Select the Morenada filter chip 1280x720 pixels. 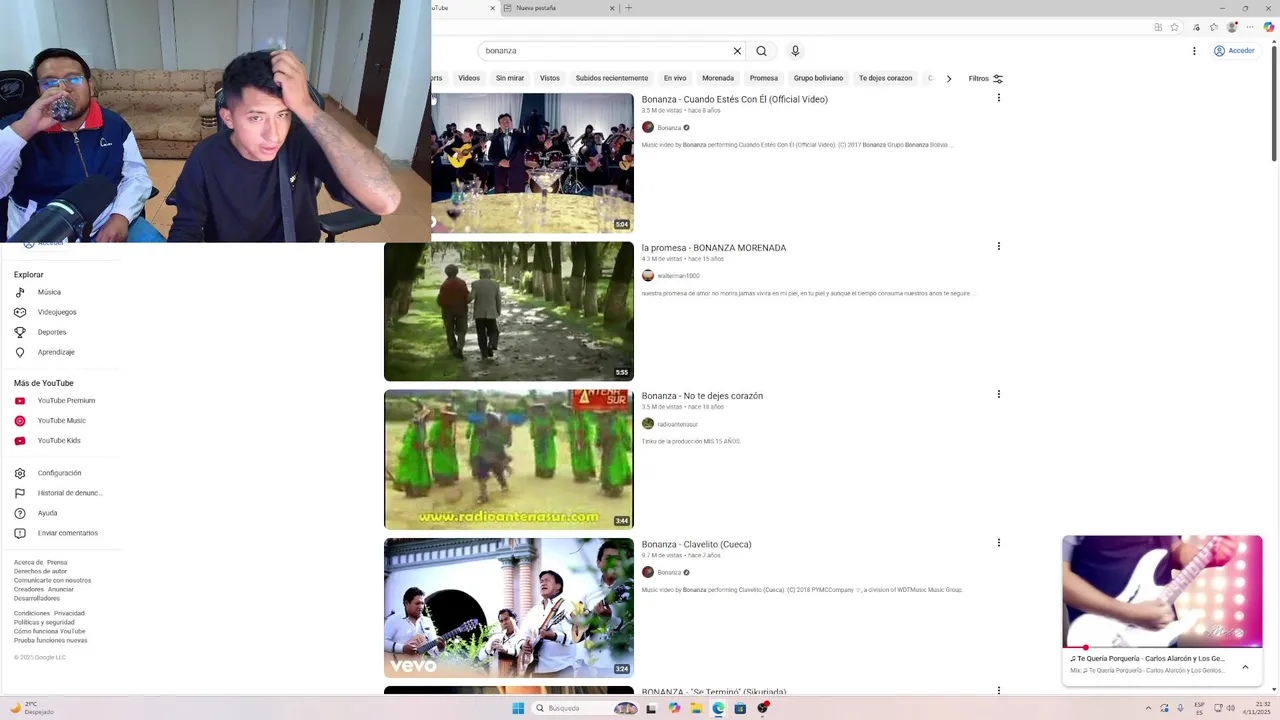(718, 78)
